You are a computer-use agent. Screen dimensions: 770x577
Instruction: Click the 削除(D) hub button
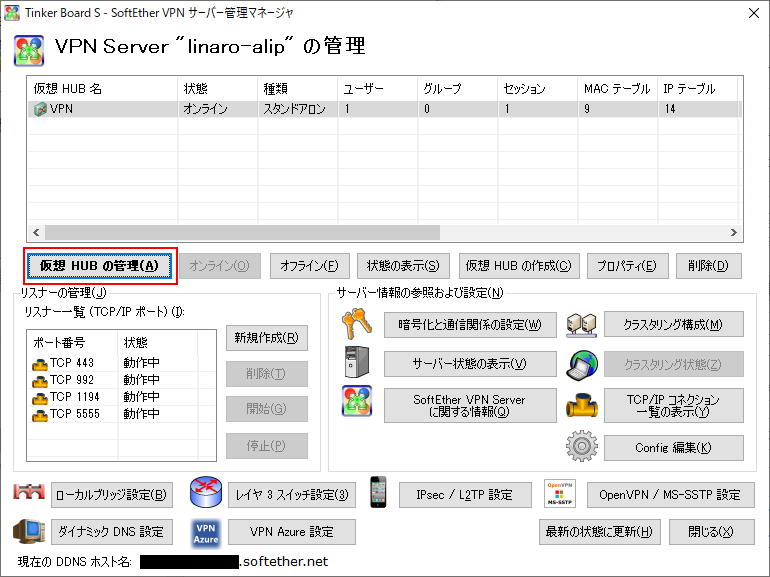tap(709, 266)
